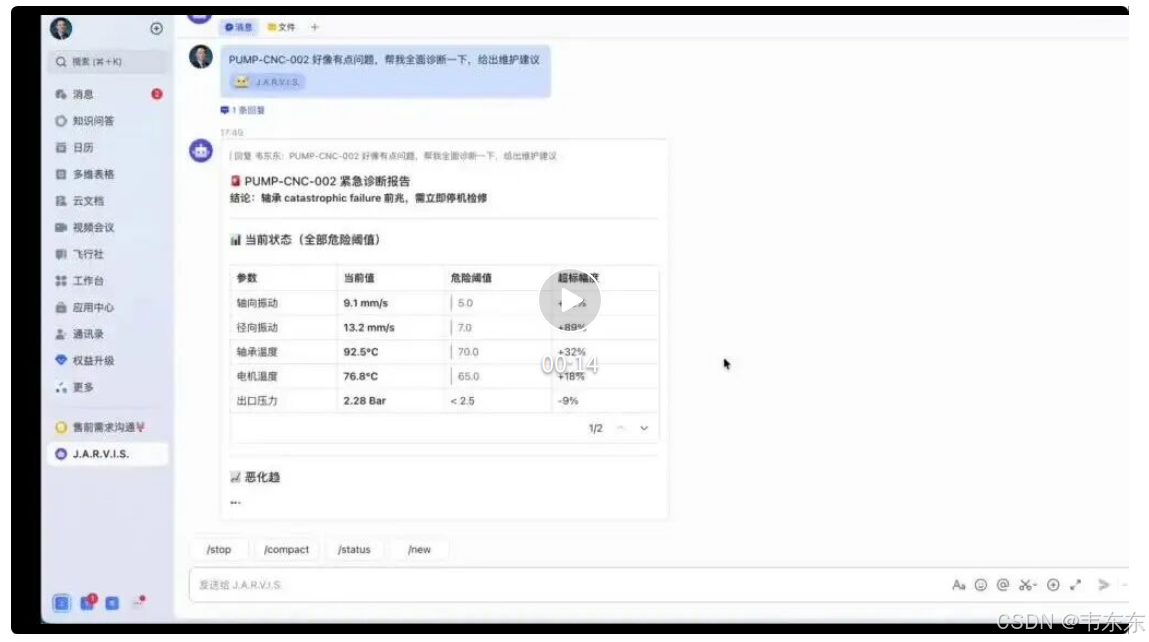Click the /new quick command button
The height and width of the screenshot is (642, 1149).
coord(420,550)
